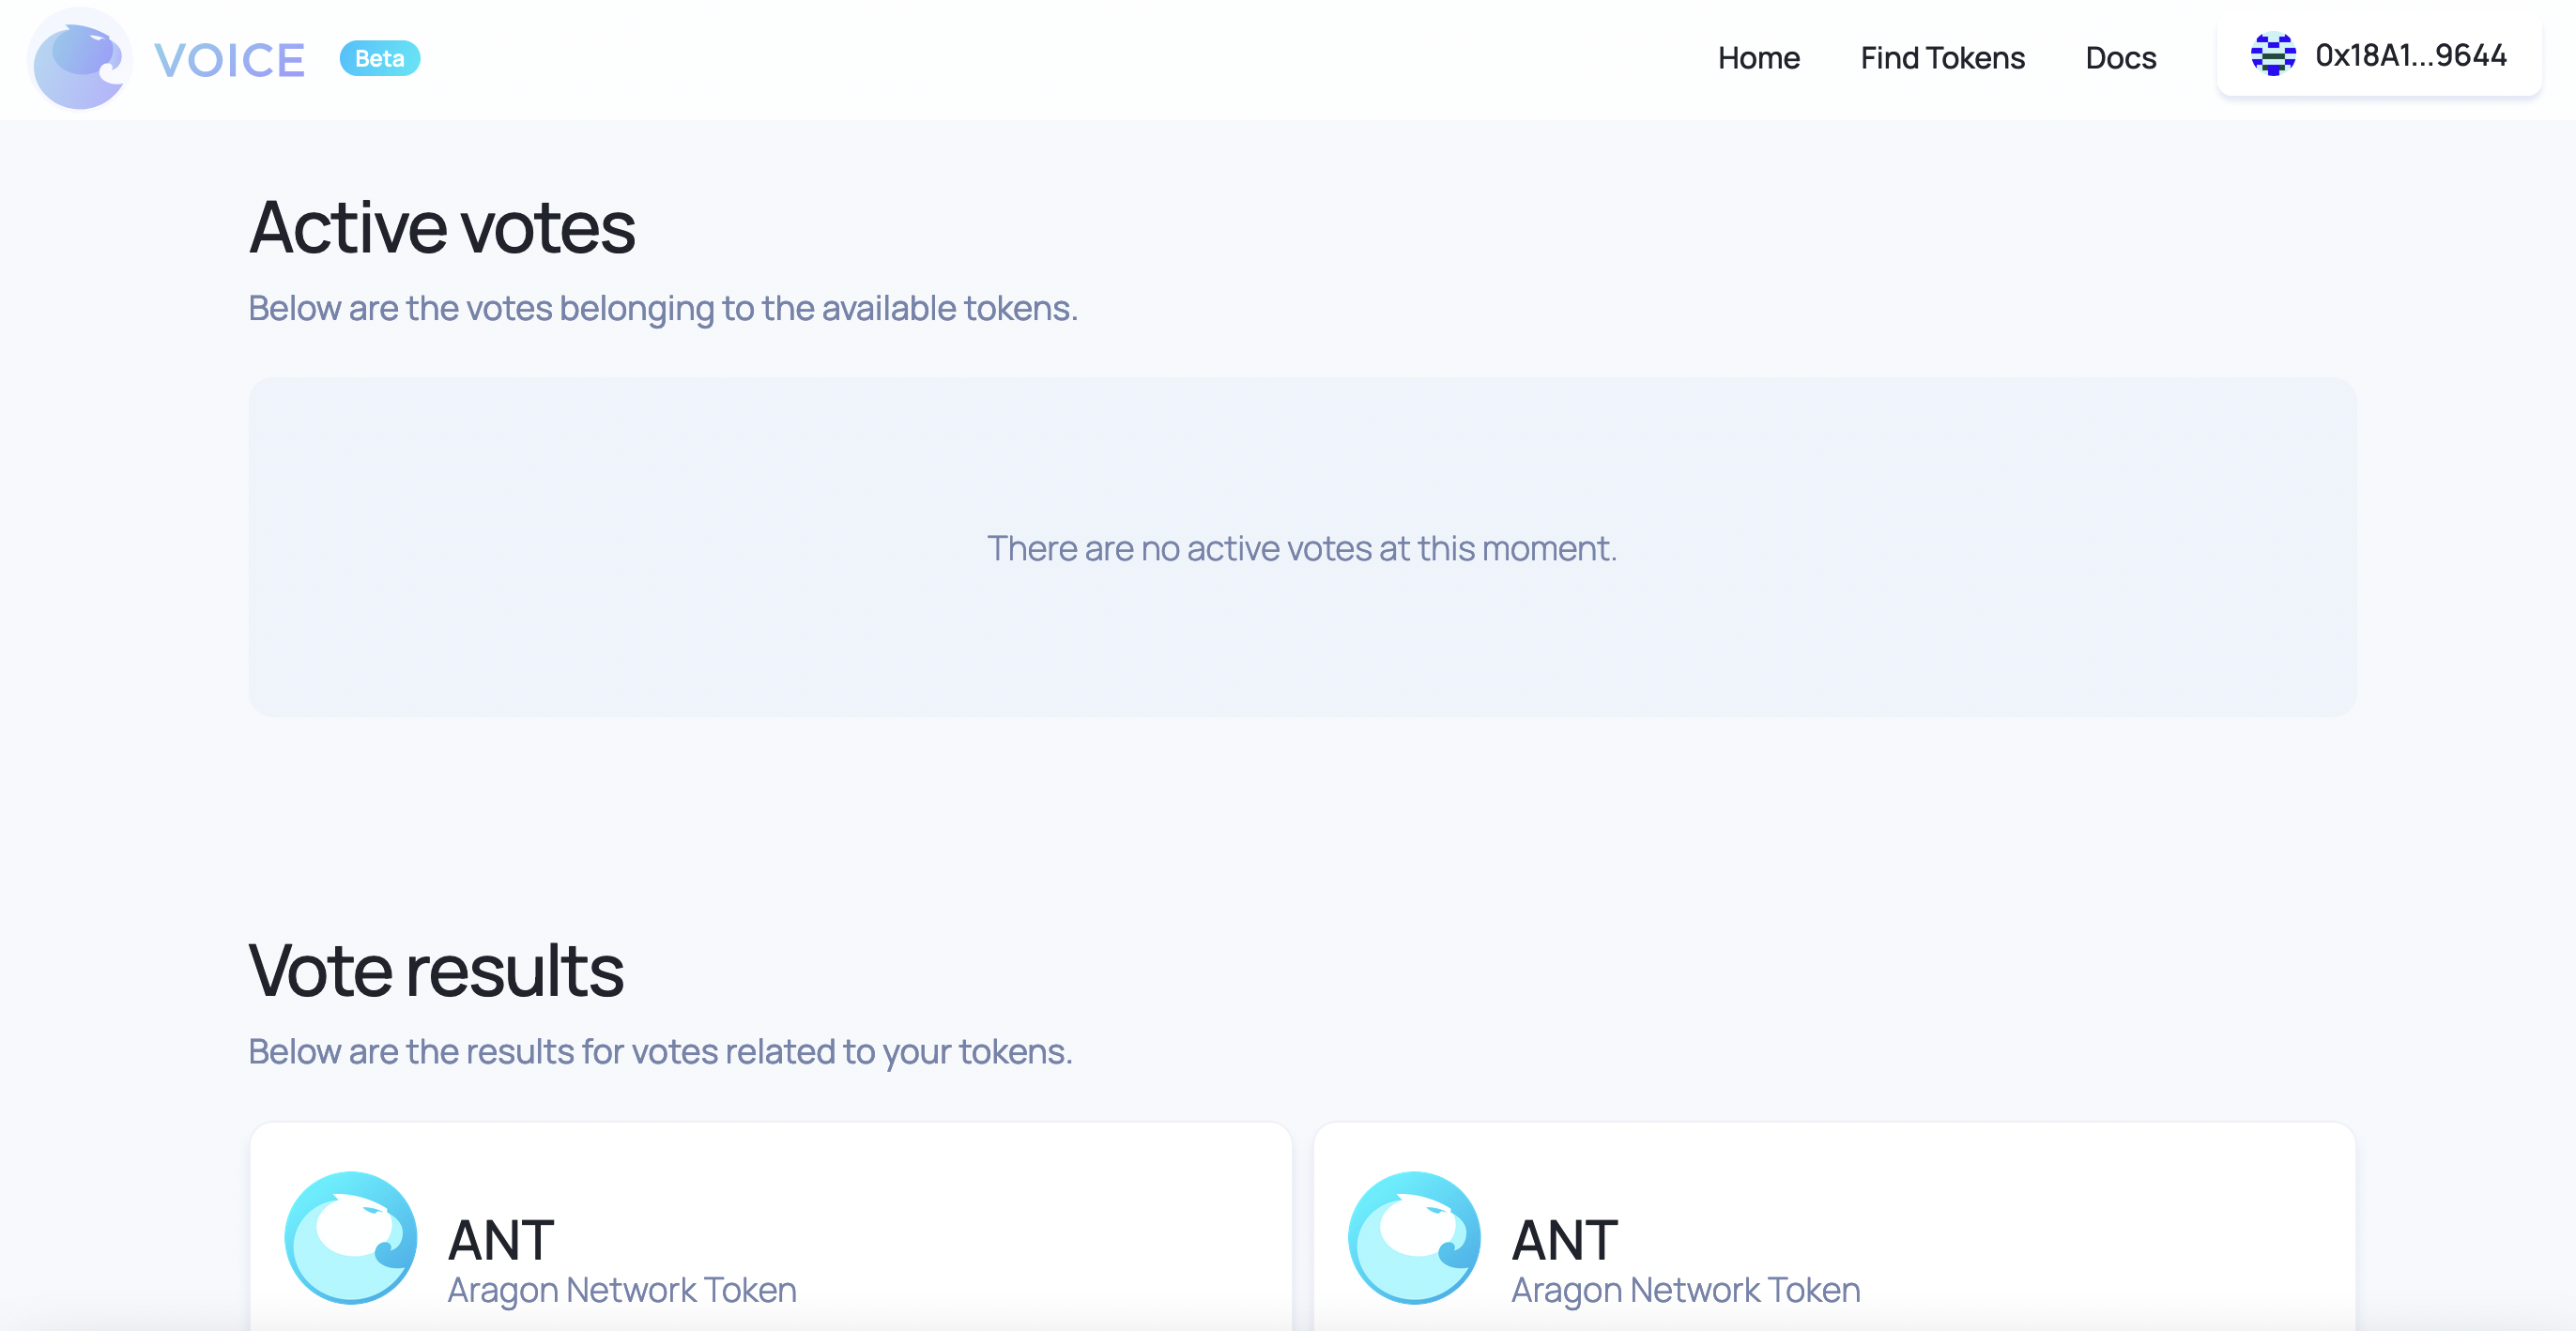
Task: Open the first ANT vote result card
Action: (771, 1226)
